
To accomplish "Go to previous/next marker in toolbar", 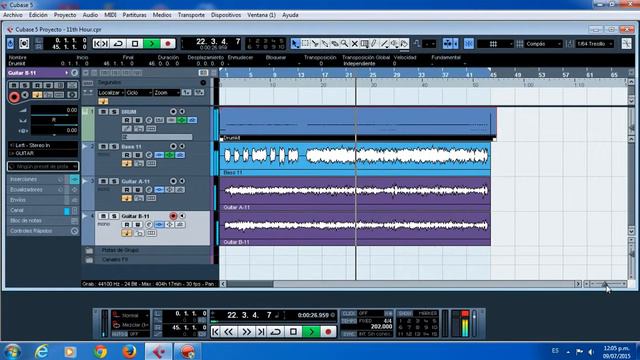I will pos(101,44).
